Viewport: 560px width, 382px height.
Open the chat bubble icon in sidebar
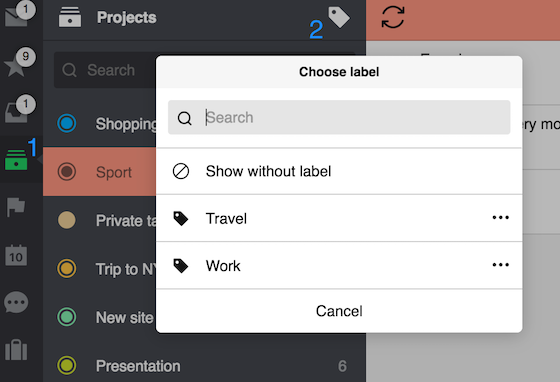coord(16,302)
